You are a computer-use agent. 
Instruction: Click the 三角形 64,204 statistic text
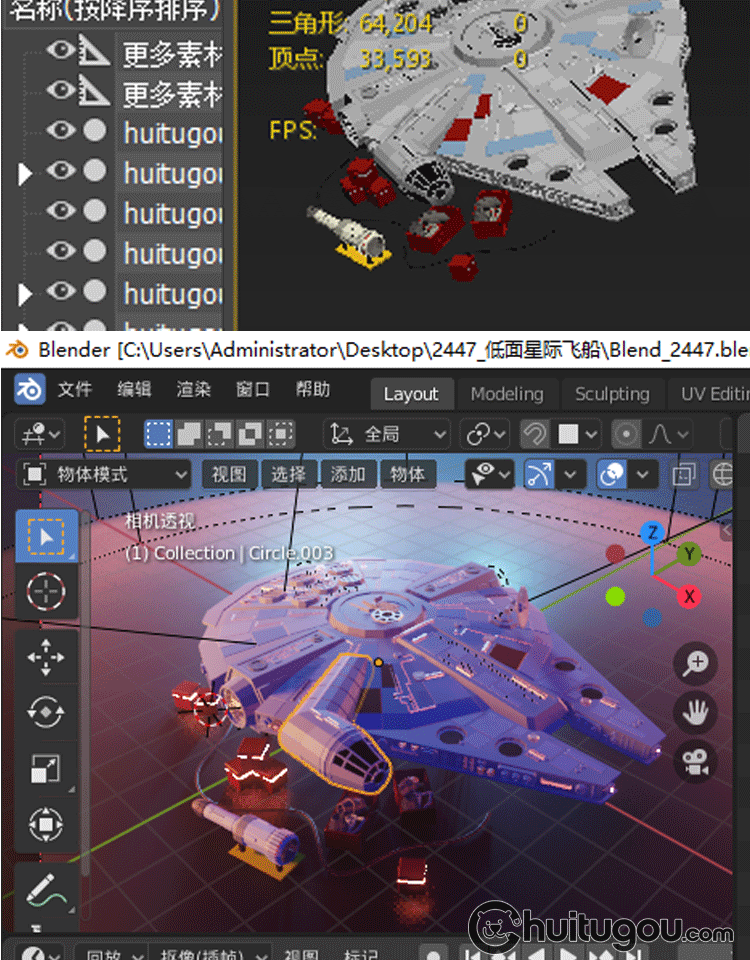(x=351, y=24)
